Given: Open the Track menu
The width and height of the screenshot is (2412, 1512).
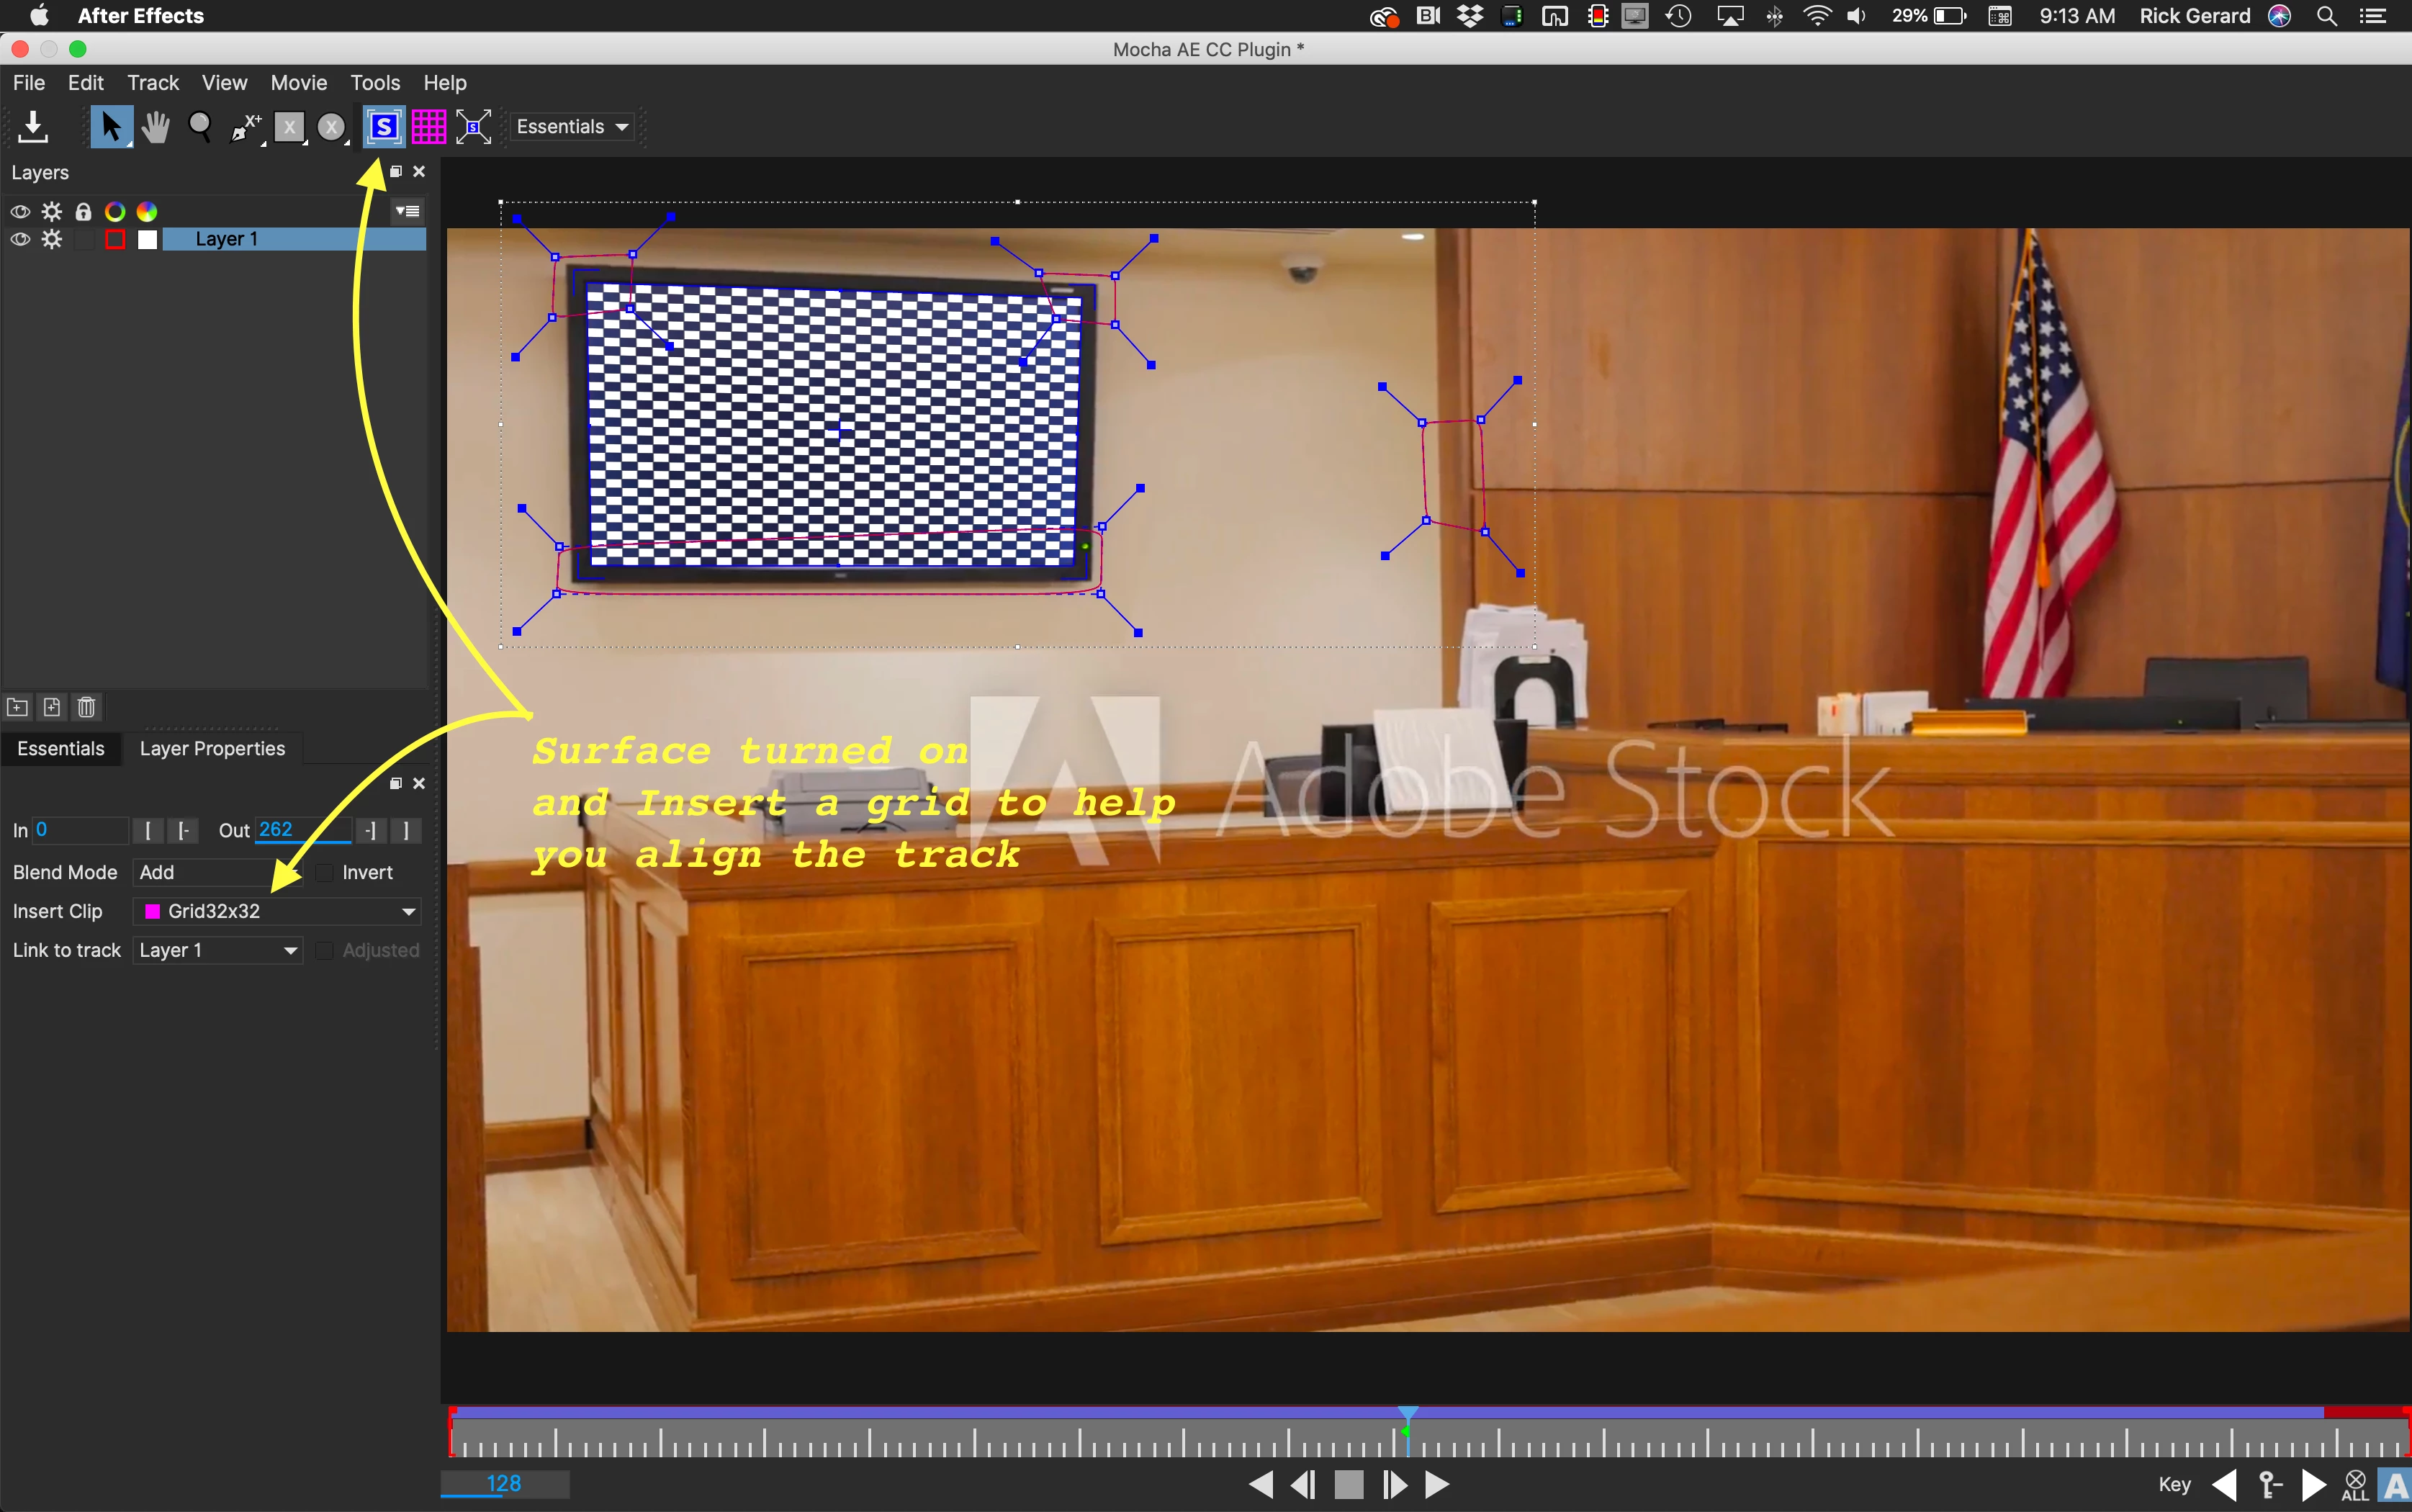Looking at the screenshot, I should pyautogui.click(x=153, y=83).
